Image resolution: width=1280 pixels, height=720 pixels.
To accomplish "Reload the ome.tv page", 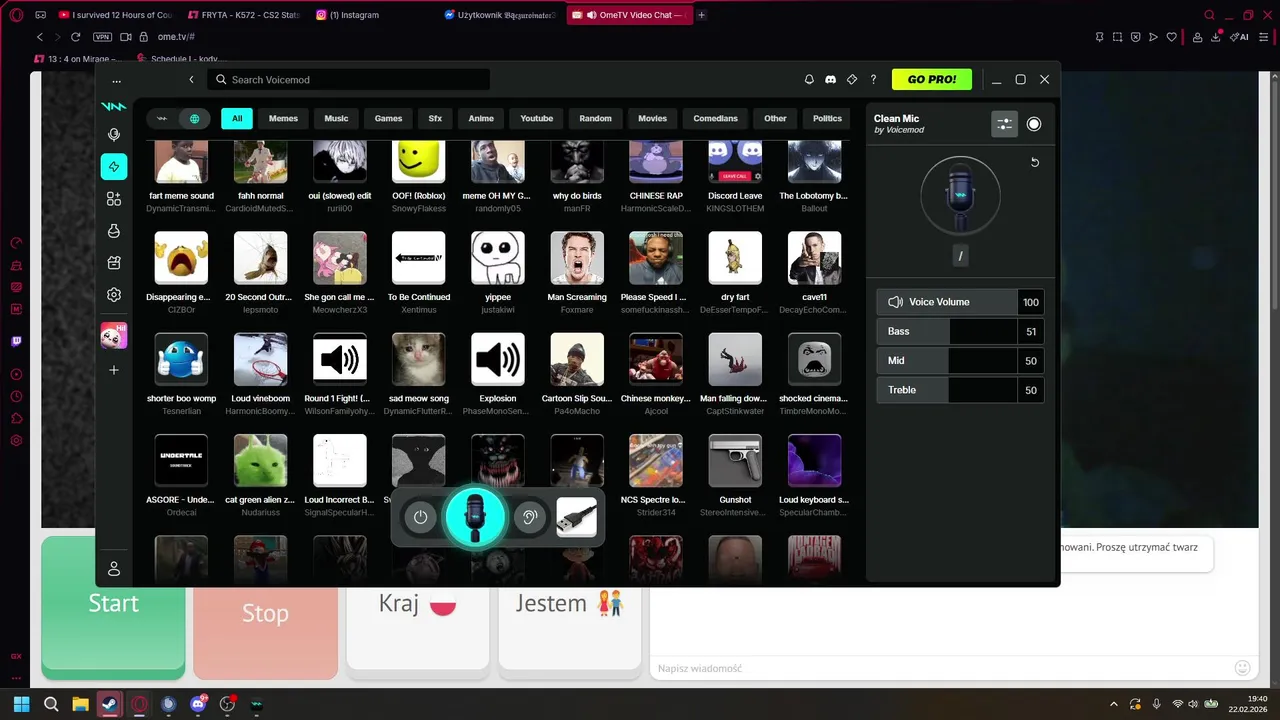I will point(75,37).
